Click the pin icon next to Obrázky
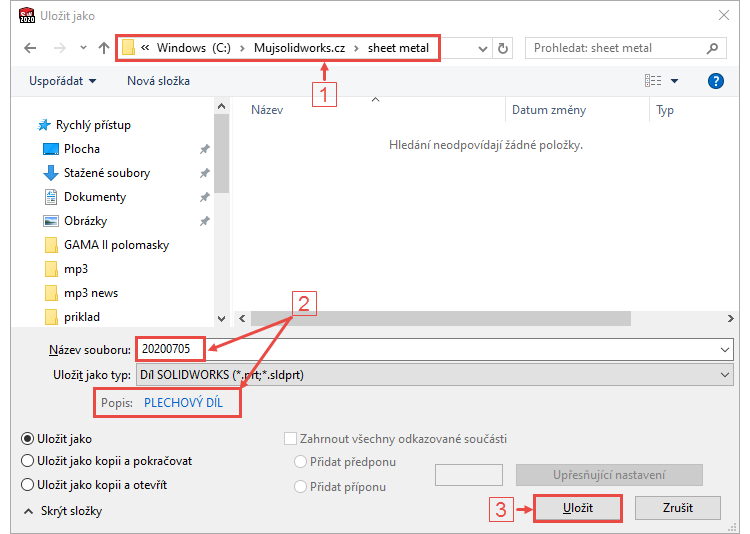Screen dimensions: 750x534 pyautogui.click(x=205, y=221)
